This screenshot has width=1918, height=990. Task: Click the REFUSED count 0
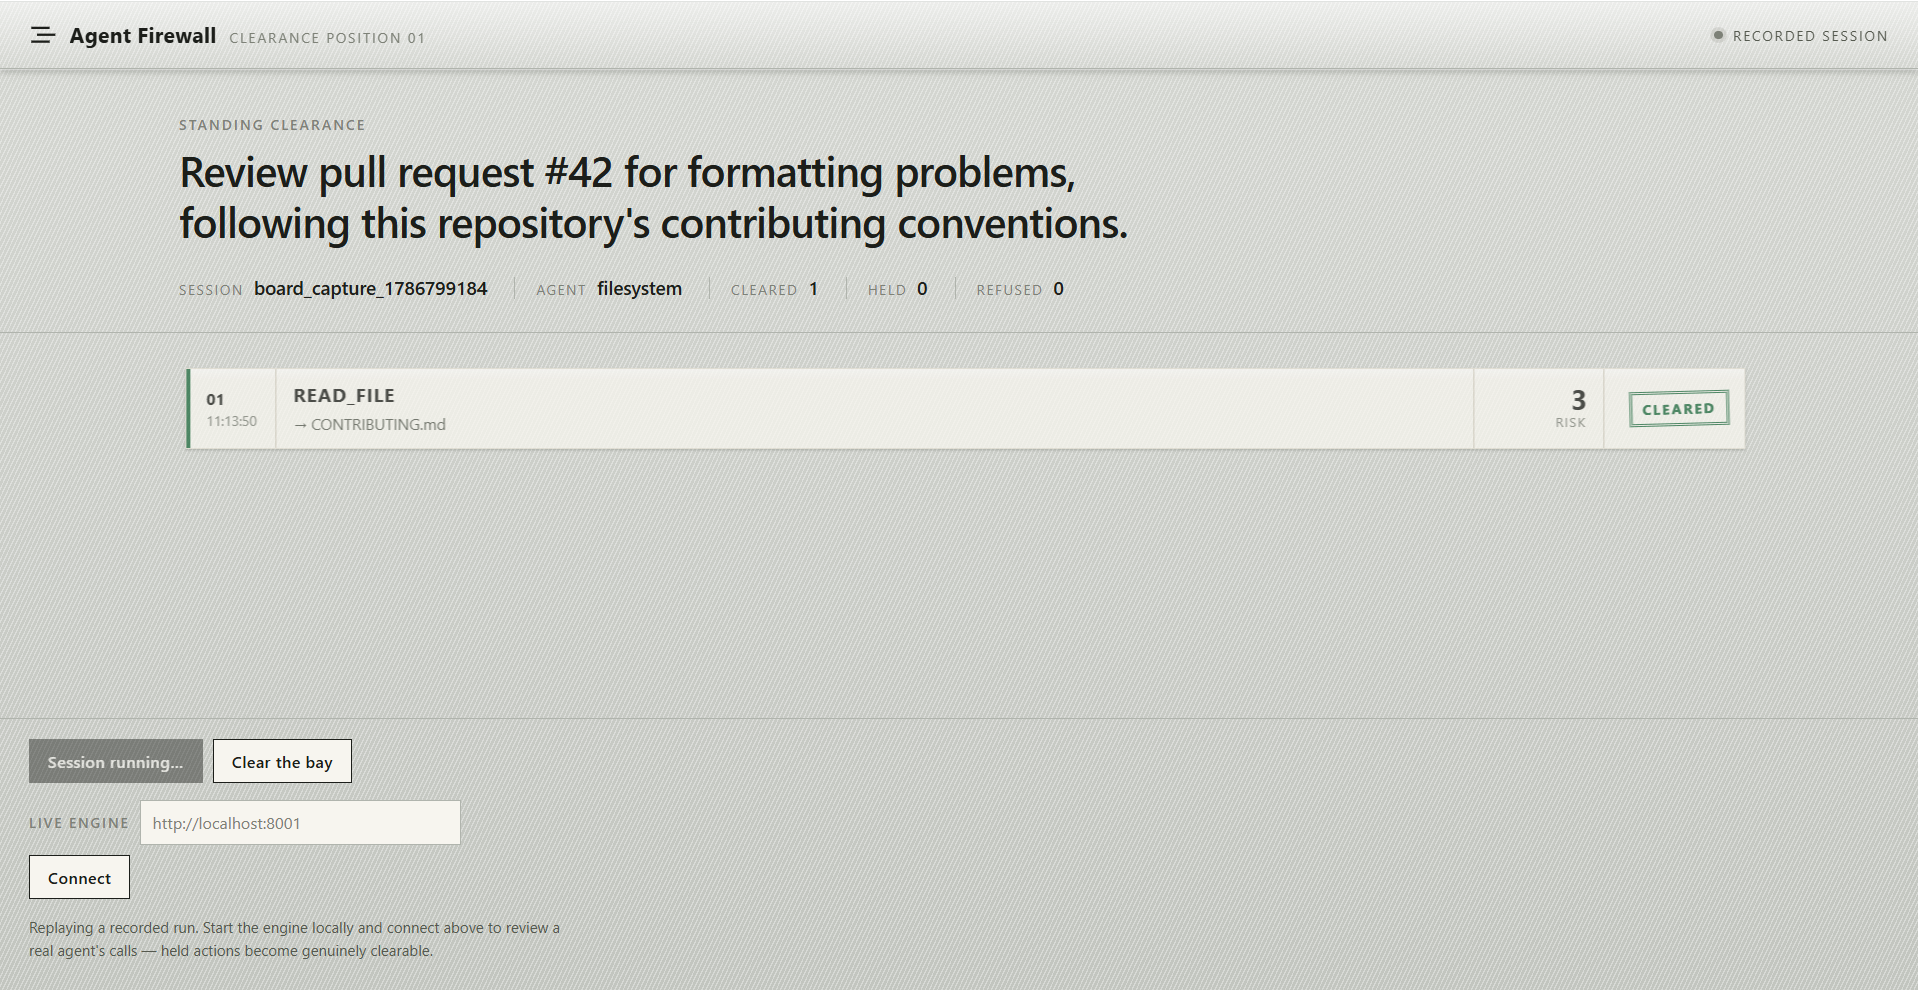coord(1058,288)
